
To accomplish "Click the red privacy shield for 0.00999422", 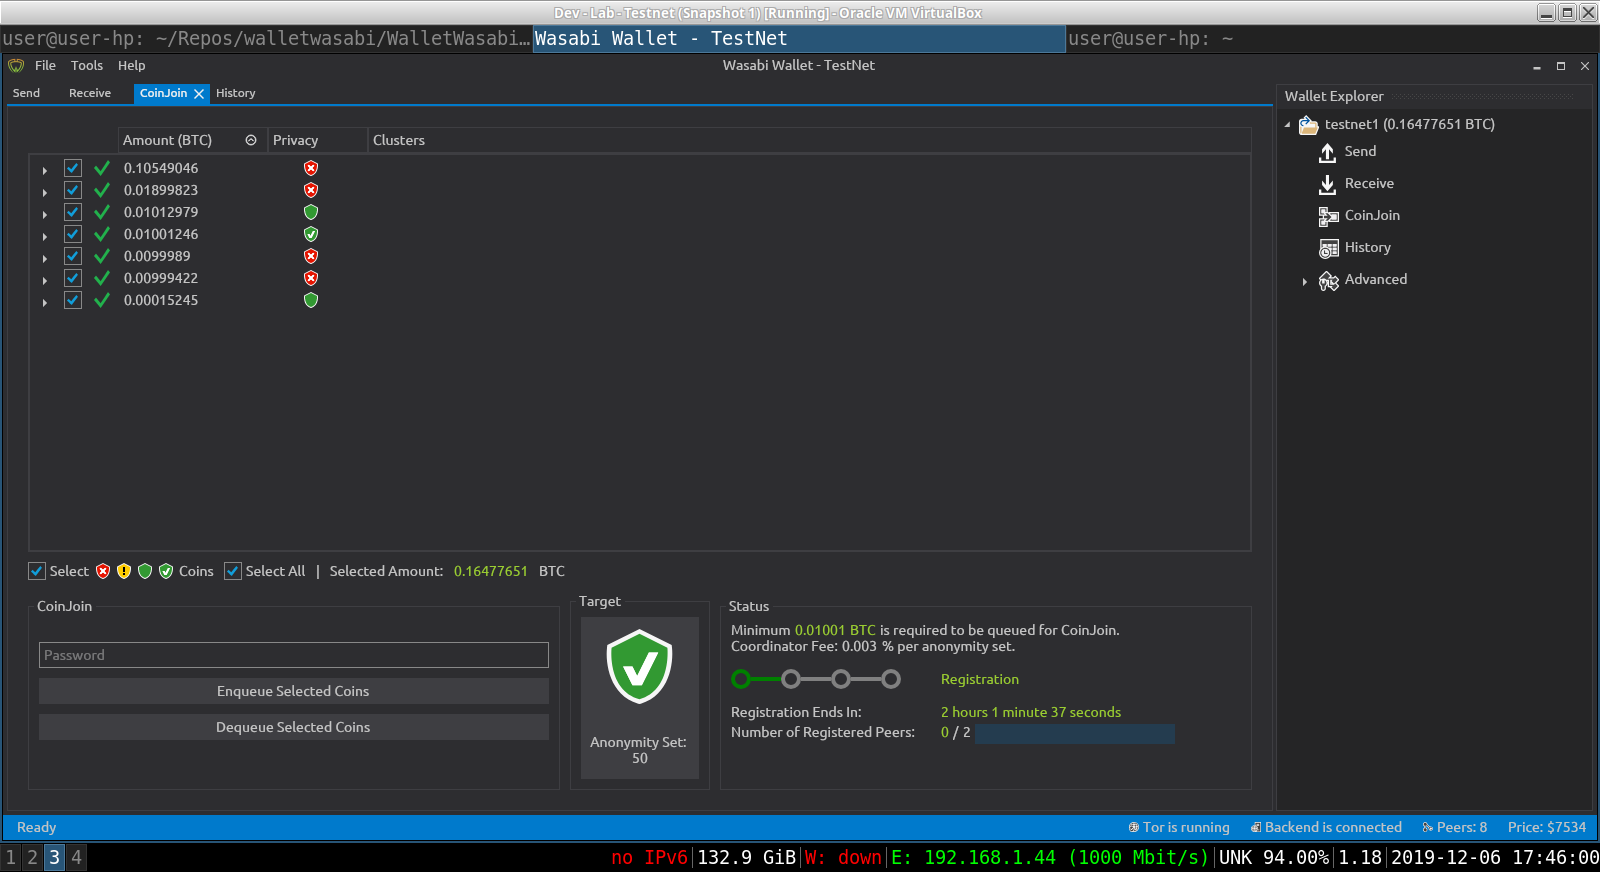I will click(311, 278).
